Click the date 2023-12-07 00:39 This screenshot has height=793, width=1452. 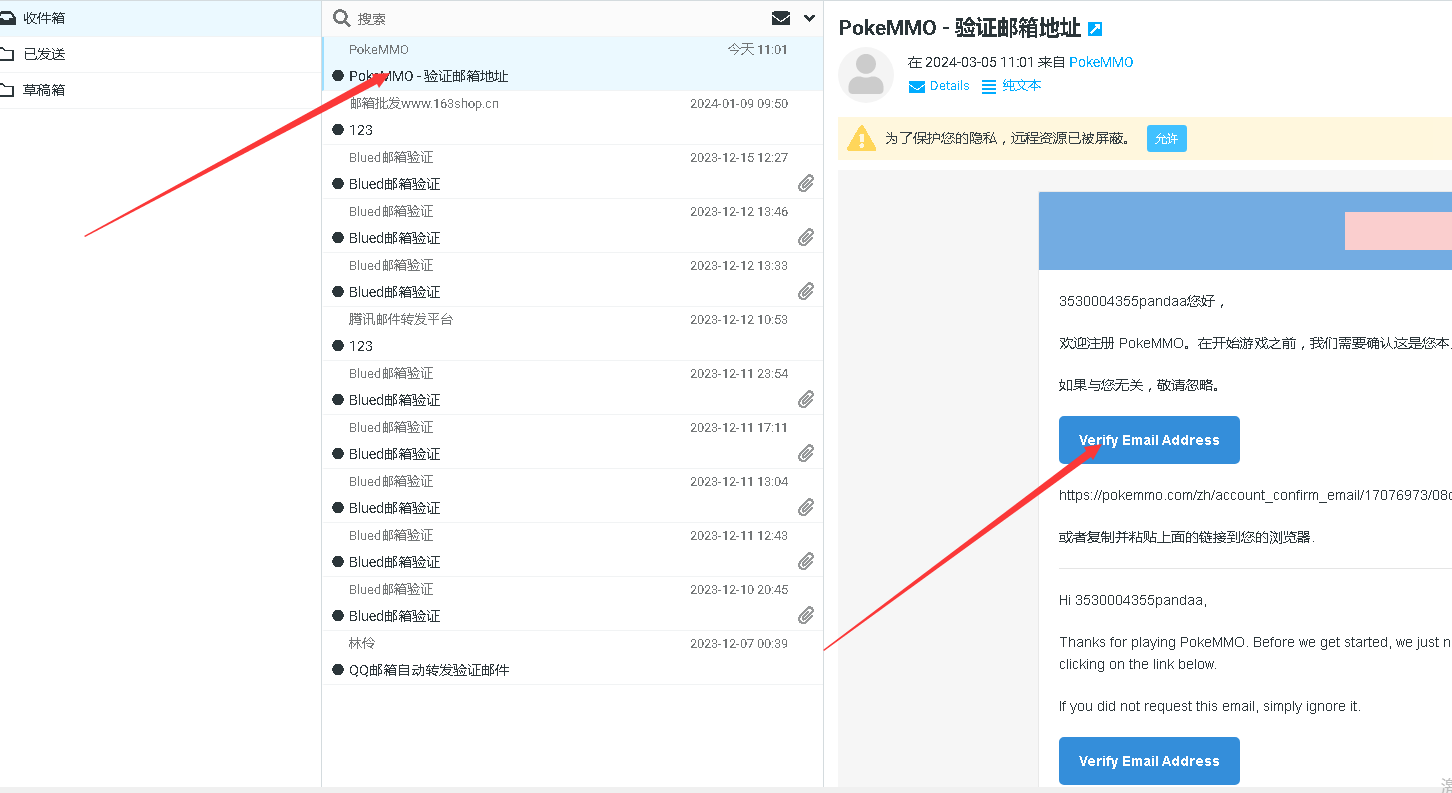click(739, 643)
